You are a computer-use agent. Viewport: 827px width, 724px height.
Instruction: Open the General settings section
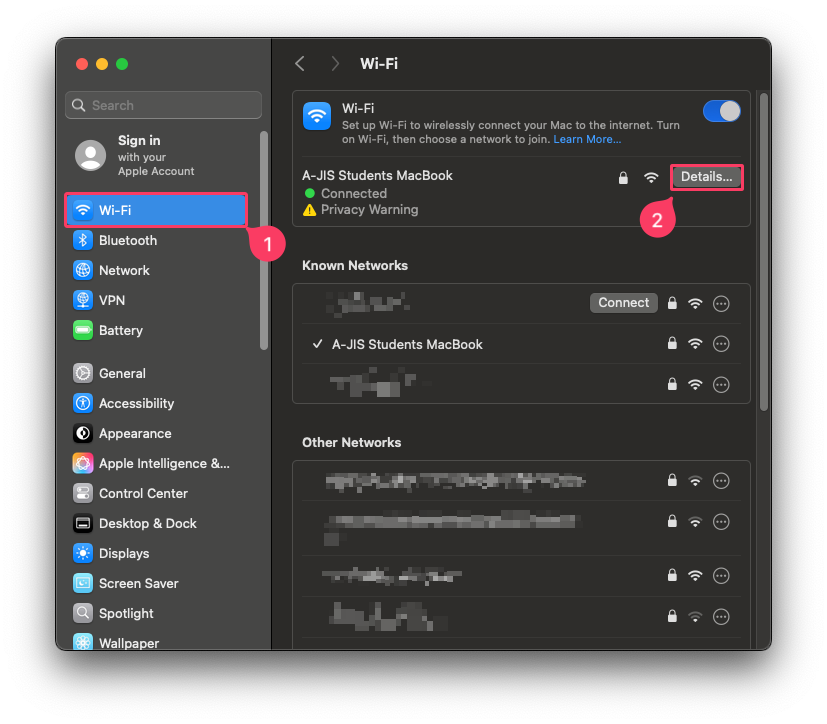point(122,373)
